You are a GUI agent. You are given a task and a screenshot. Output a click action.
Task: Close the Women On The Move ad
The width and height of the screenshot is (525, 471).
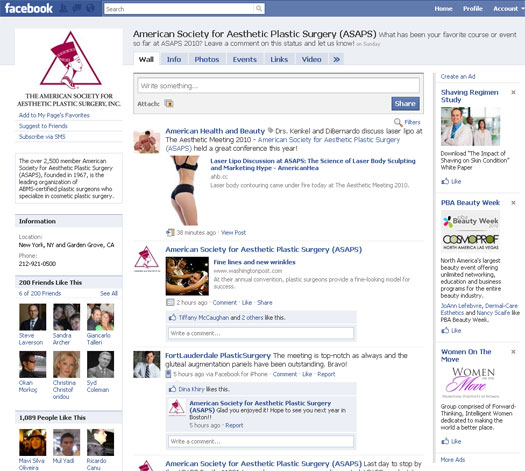point(513,352)
